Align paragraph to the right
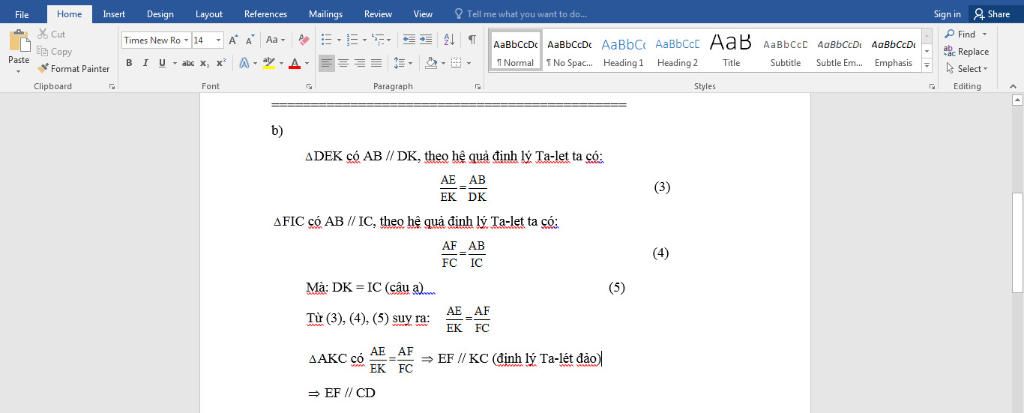1024x413 pixels. (359, 63)
